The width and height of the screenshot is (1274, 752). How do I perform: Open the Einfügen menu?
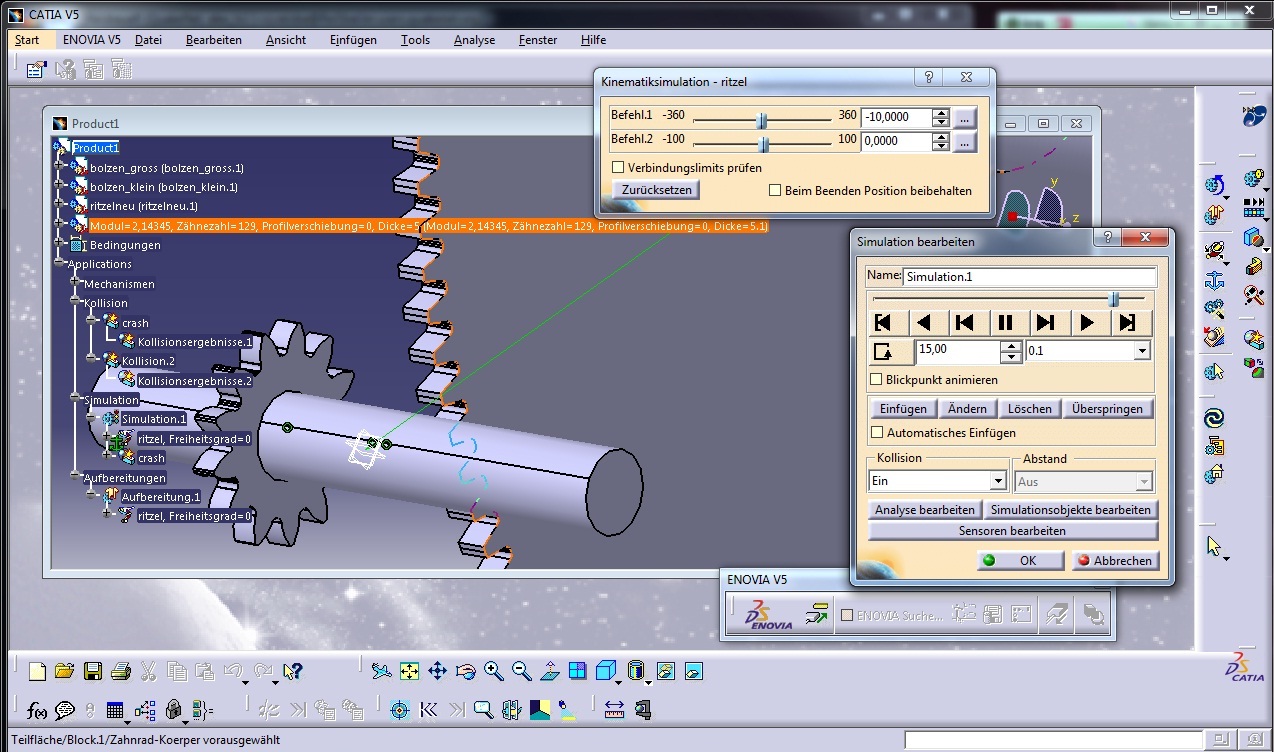point(353,40)
